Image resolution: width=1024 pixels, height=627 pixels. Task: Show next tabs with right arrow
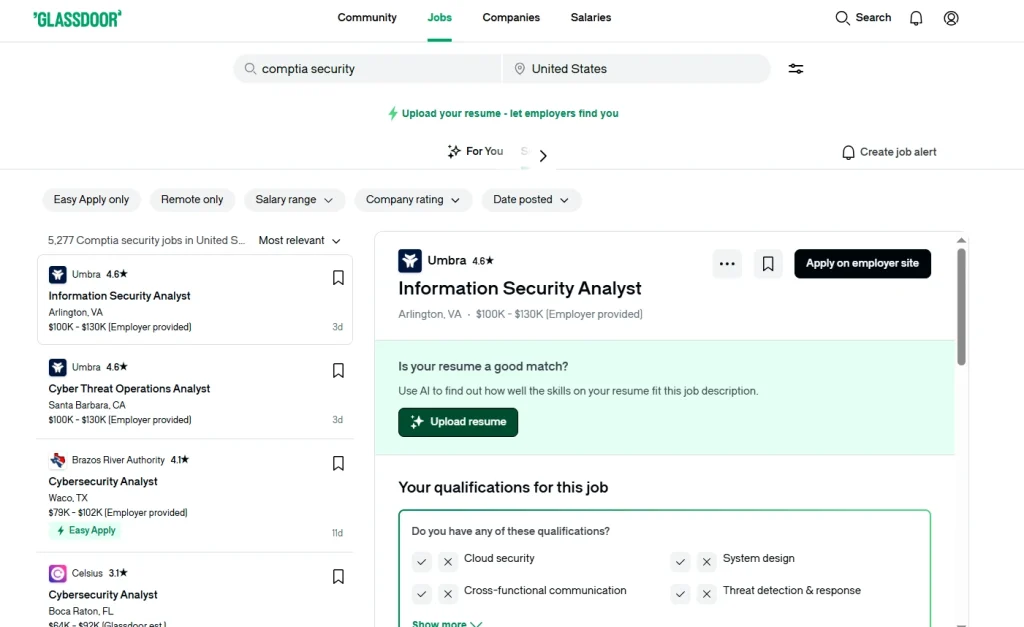543,155
